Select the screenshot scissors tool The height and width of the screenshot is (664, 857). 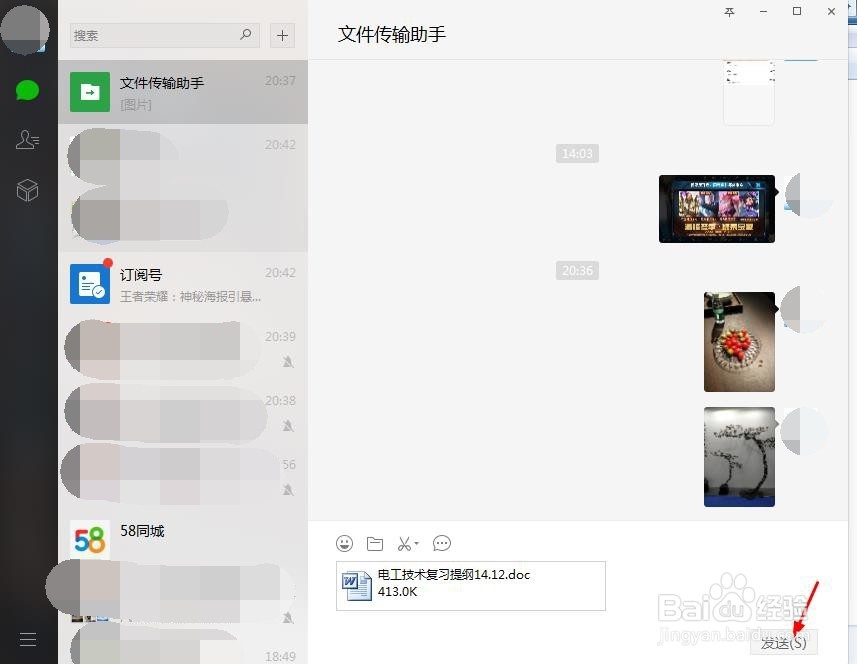pos(404,543)
